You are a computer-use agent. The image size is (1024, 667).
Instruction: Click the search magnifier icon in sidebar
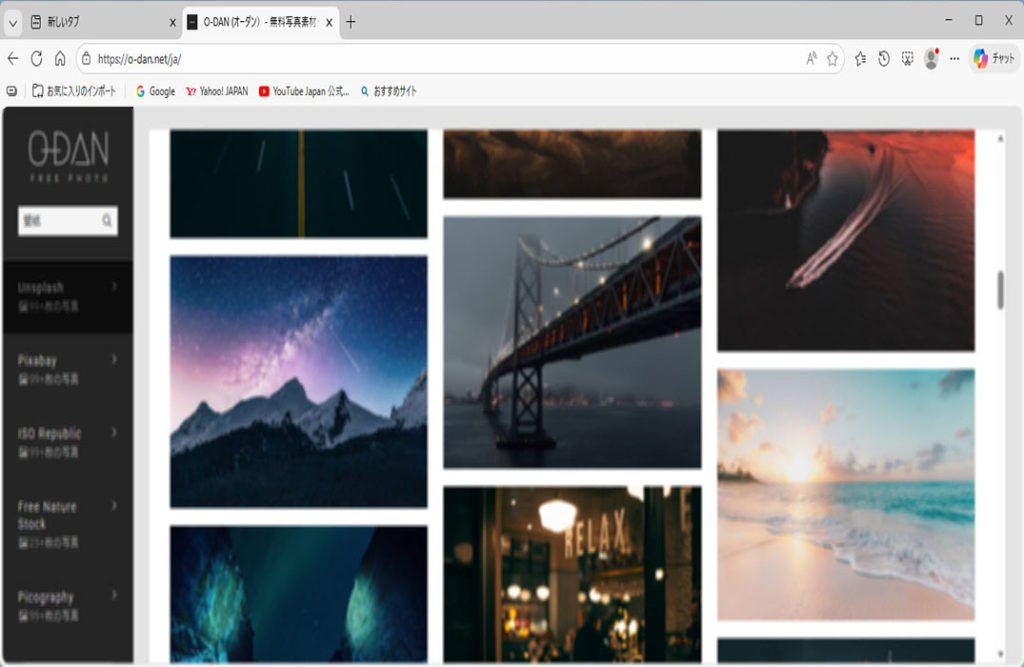click(x=107, y=221)
